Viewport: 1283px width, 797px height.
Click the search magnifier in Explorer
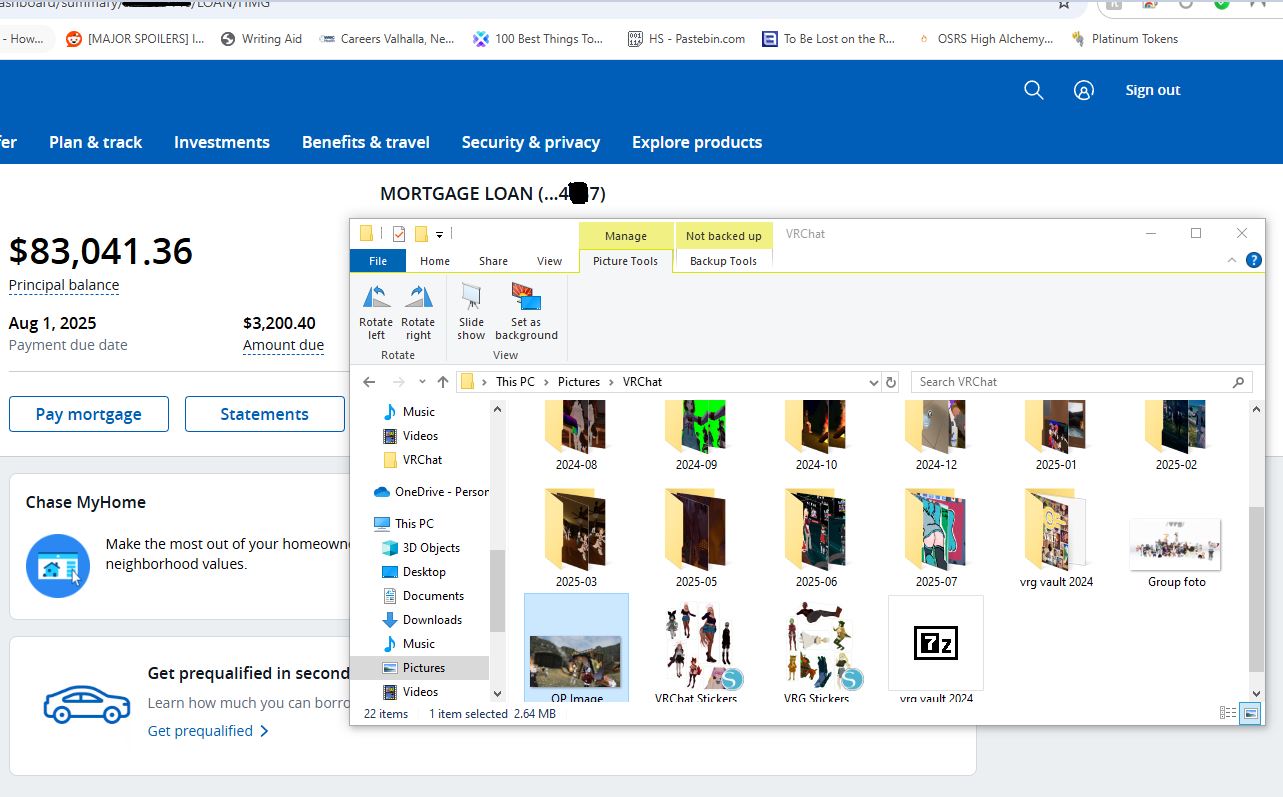point(1238,382)
